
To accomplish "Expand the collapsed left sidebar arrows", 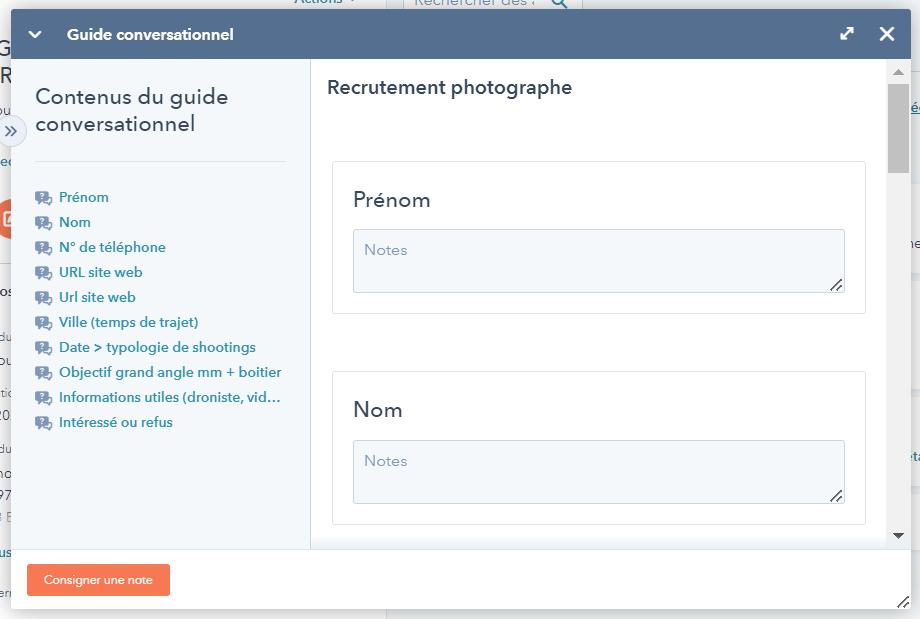I will (x=11, y=131).
